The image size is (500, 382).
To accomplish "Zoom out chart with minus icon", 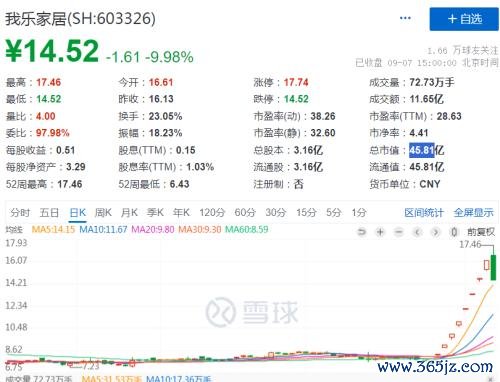I will coord(399,232).
